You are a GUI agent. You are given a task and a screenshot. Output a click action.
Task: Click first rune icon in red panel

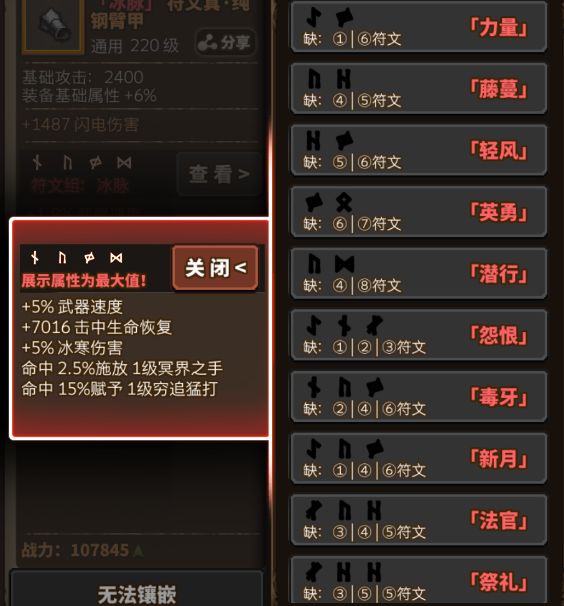pos(35,258)
